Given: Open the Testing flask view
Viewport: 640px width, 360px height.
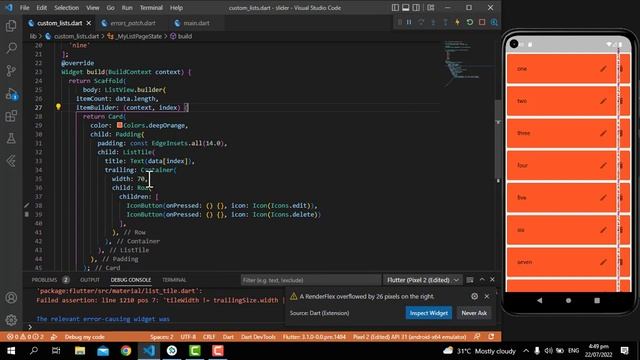Looking at the screenshot, I should pyautogui.click(x=11, y=138).
